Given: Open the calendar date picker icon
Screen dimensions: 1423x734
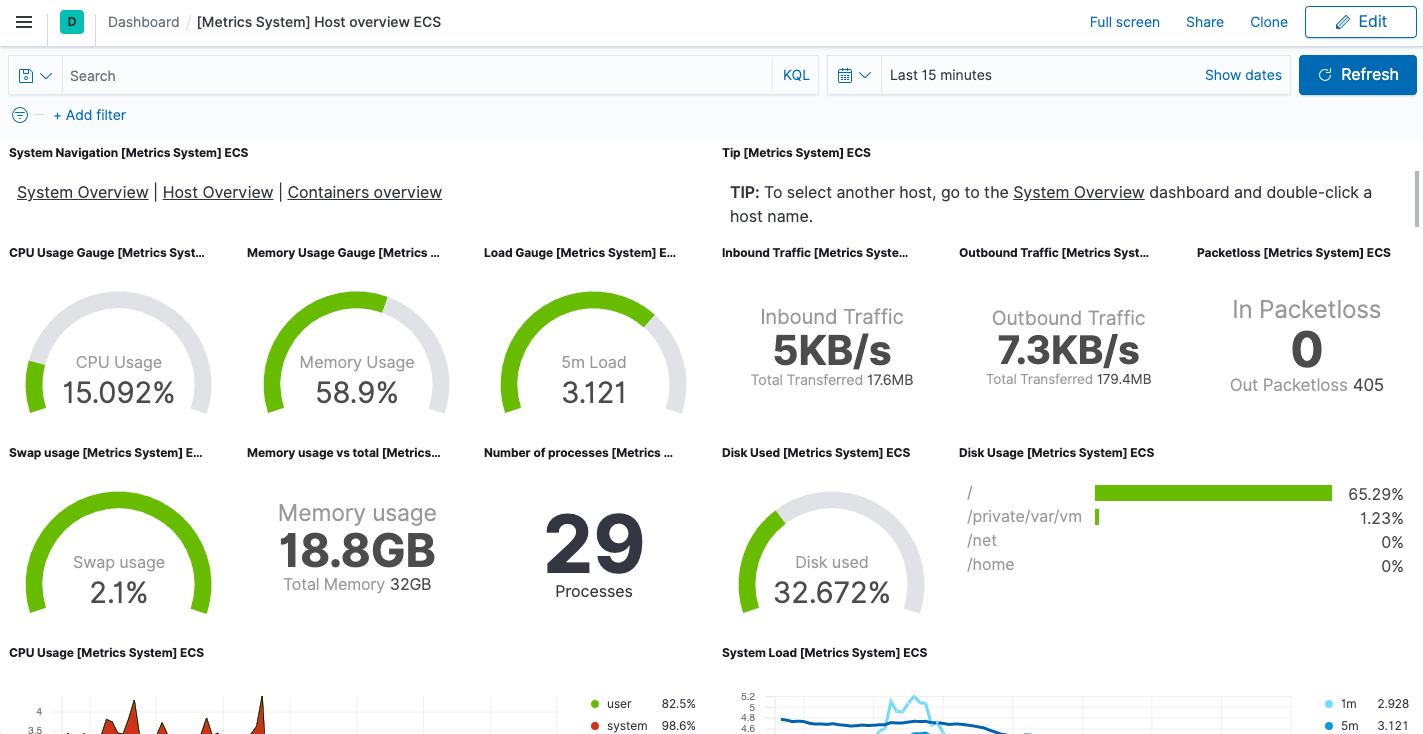Looking at the screenshot, I should pos(843,75).
